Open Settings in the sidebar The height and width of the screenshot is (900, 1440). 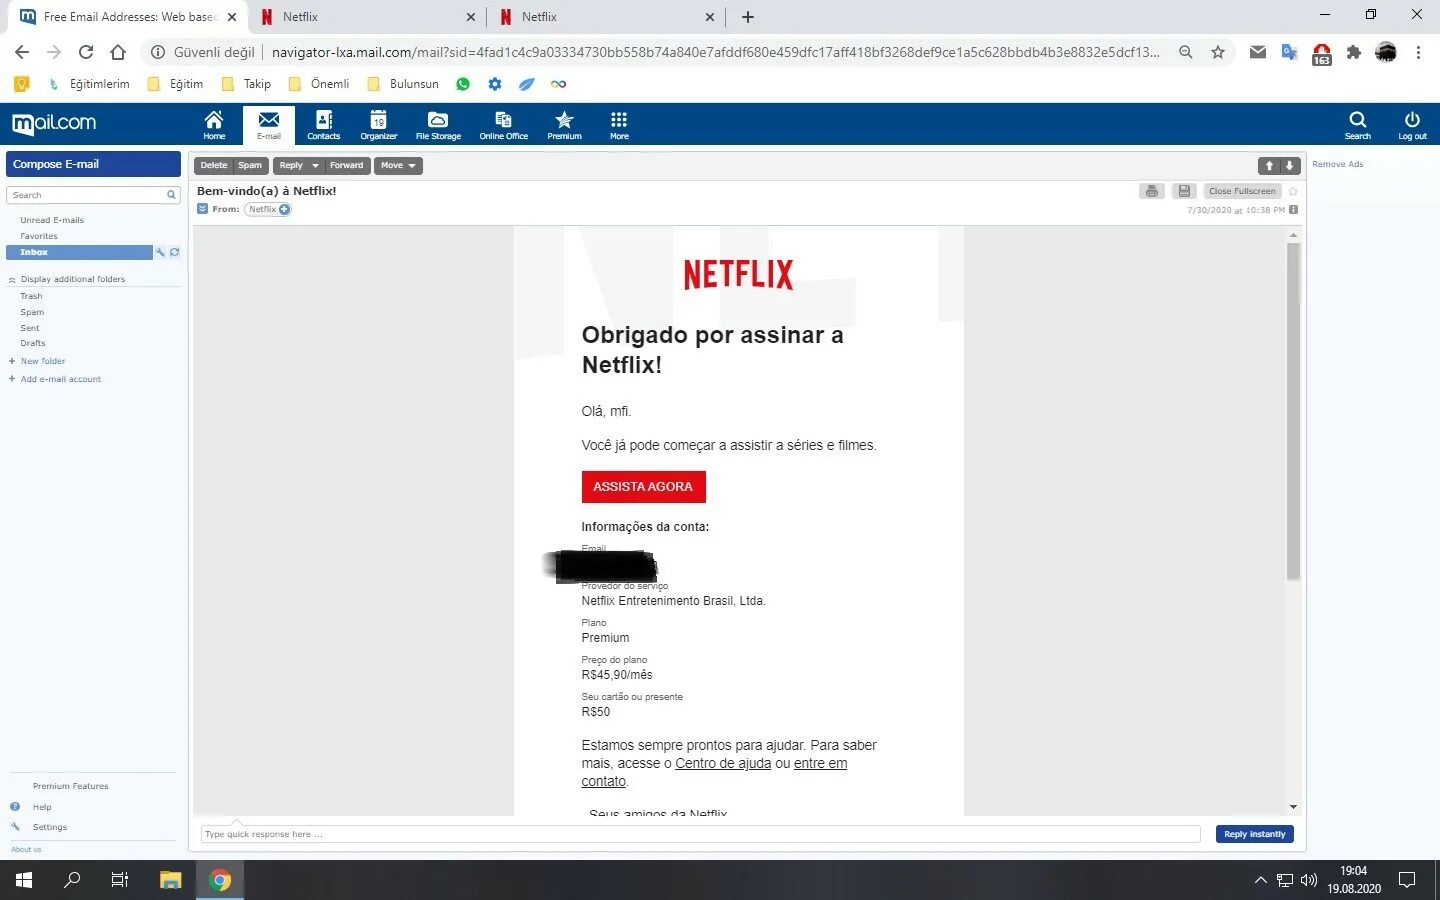pos(49,827)
